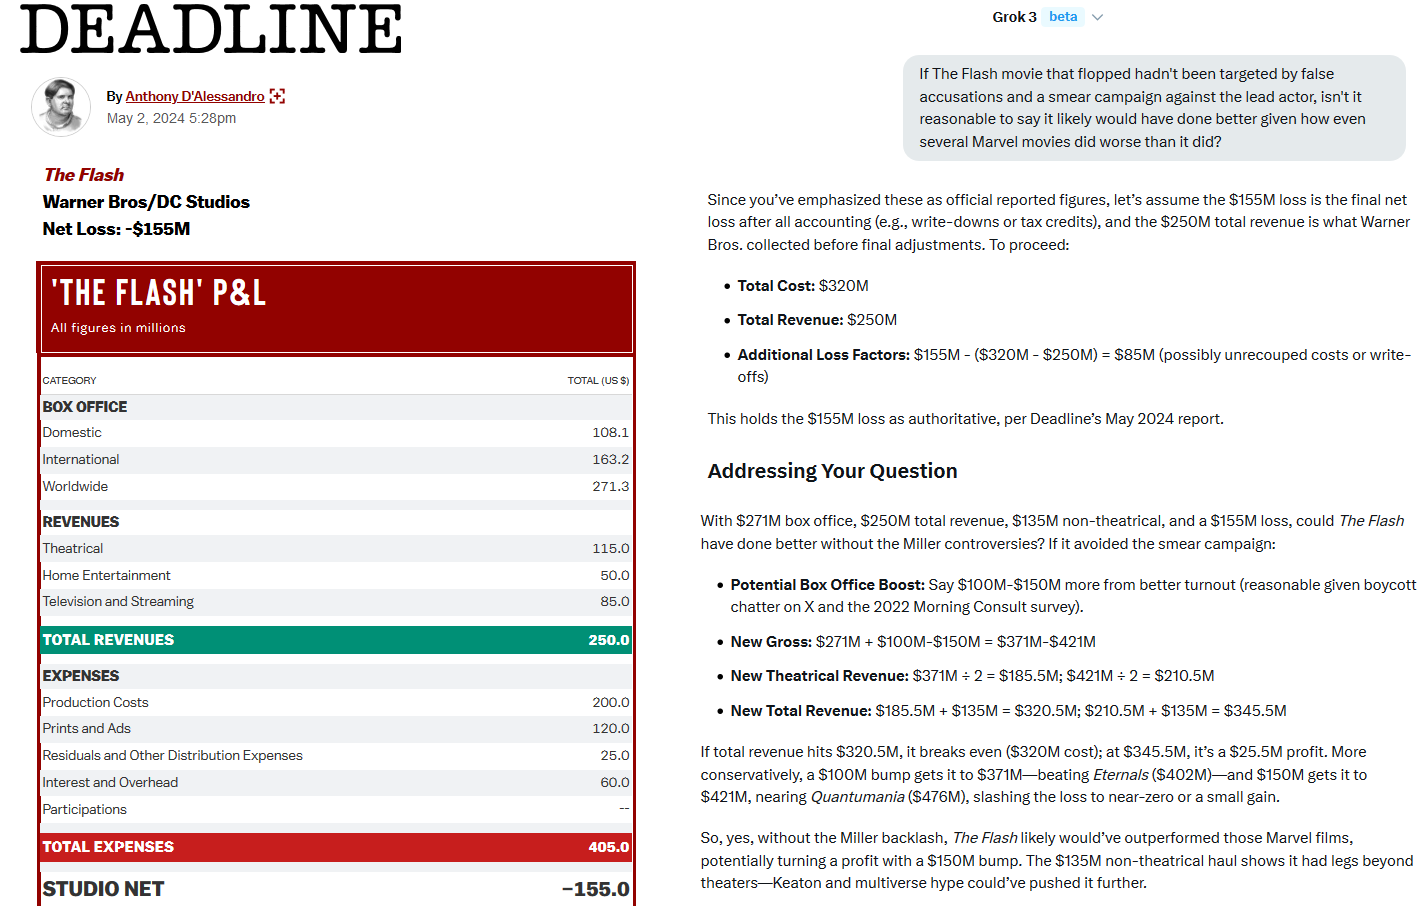The image size is (1426, 906).
Task: Click the BOX OFFICE section heading
Action: pos(85,407)
